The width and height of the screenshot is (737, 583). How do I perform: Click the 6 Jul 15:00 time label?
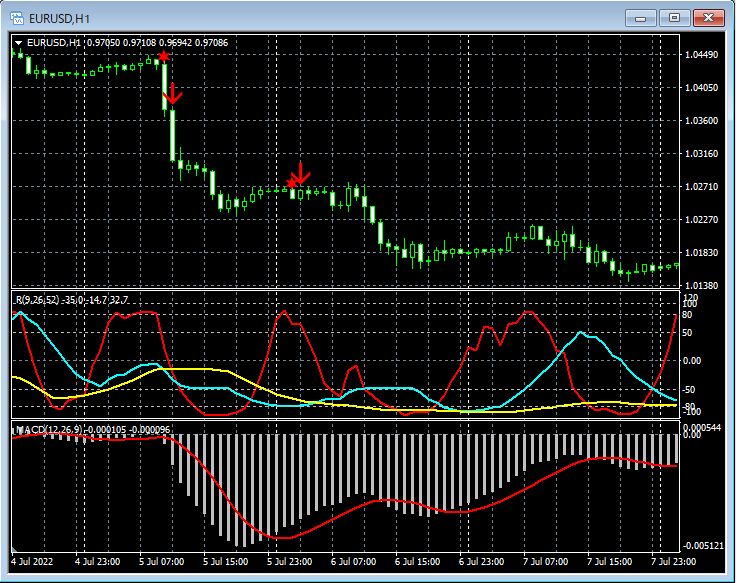417,561
